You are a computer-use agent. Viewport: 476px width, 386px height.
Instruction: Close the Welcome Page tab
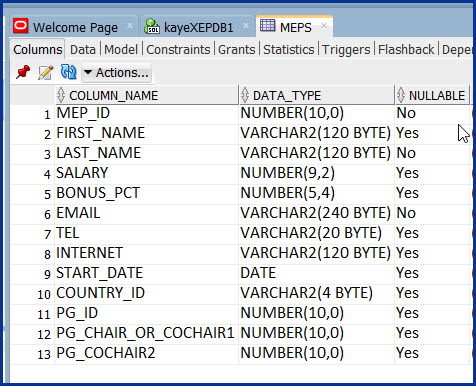(130, 26)
